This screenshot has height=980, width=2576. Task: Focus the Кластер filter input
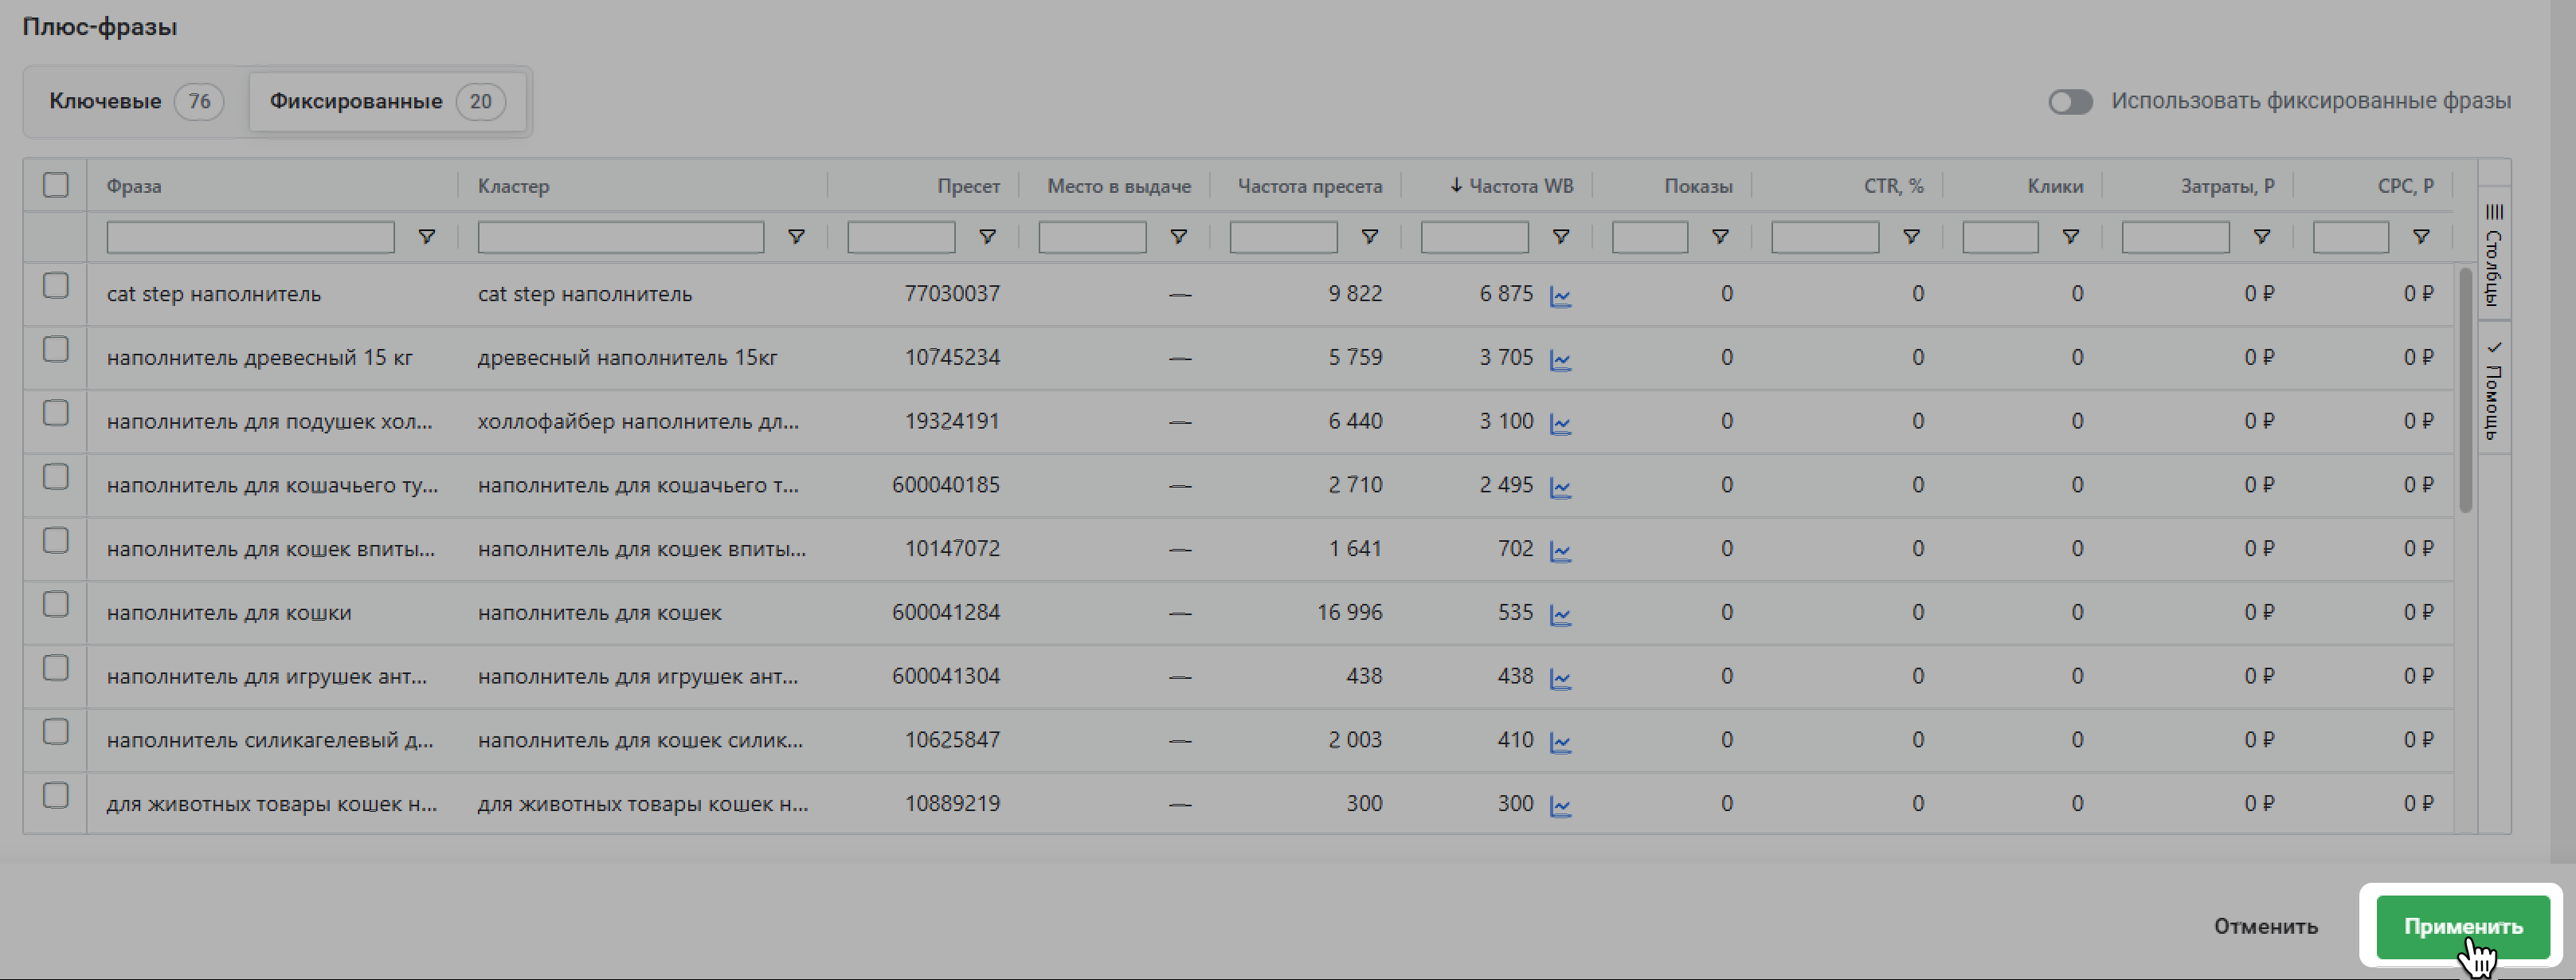coord(620,237)
